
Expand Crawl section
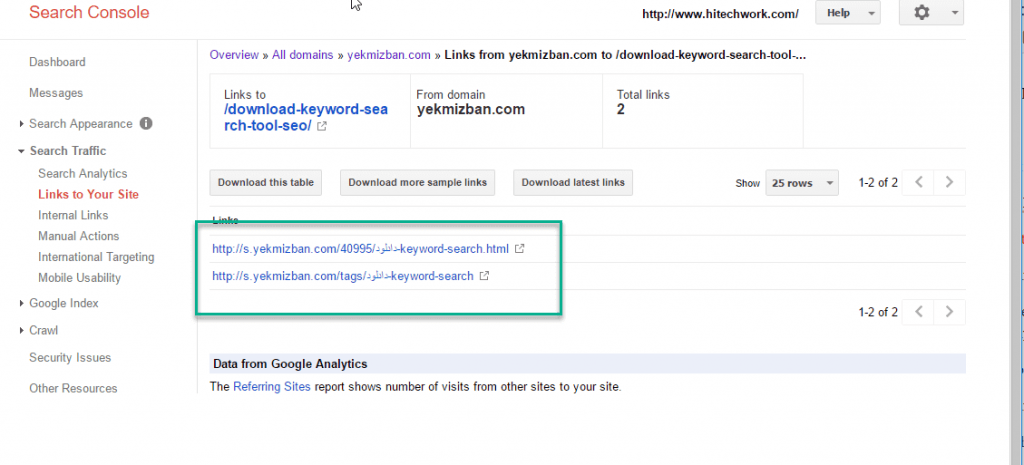coord(22,330)
